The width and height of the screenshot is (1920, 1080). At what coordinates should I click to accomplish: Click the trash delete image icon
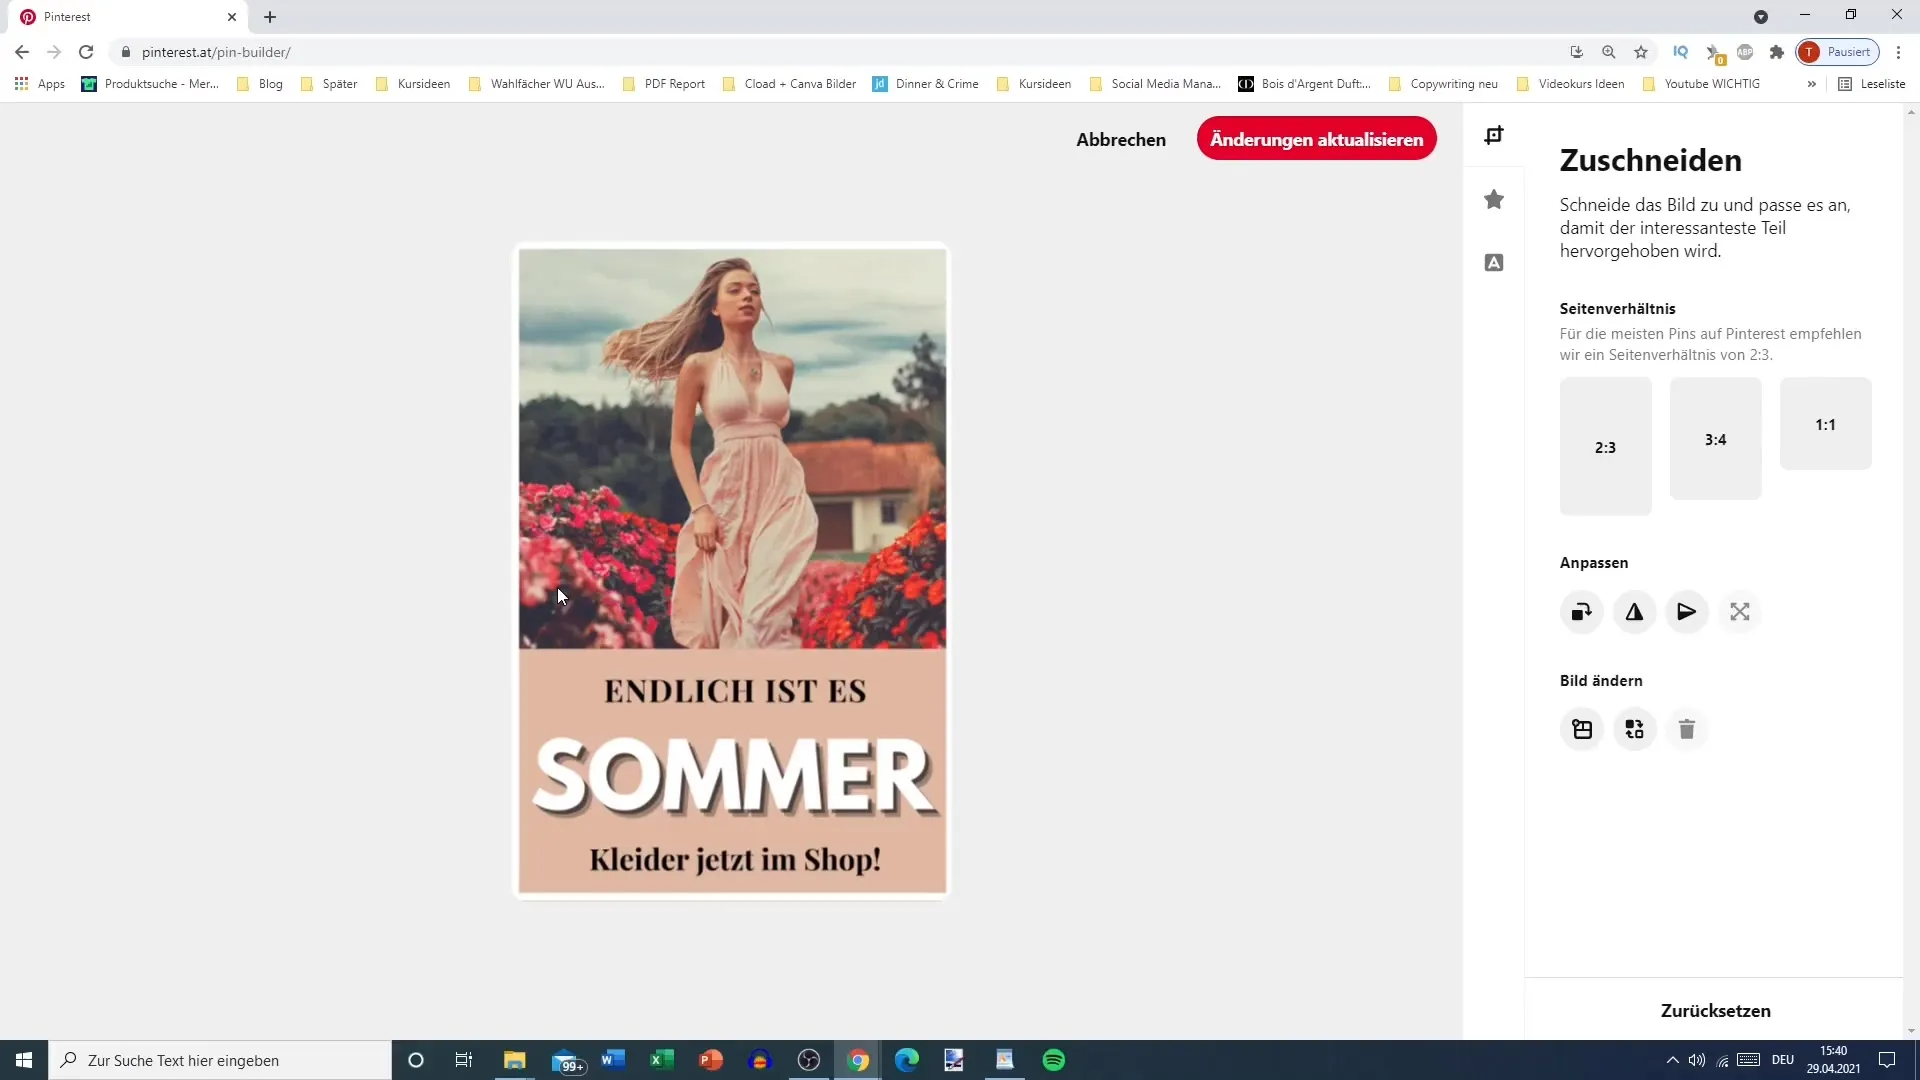coord(1687,729)
